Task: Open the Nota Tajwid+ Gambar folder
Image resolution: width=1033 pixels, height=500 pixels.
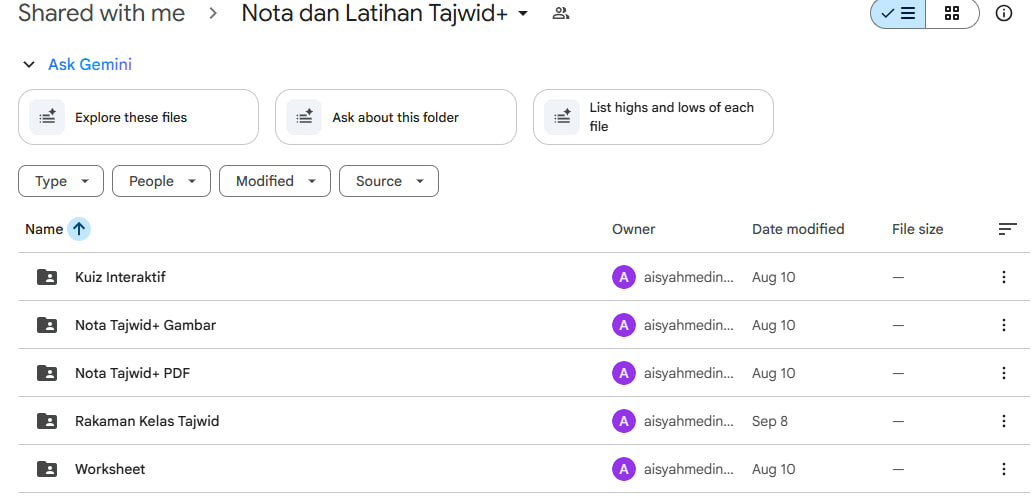Action: click(x=145, y=325)
